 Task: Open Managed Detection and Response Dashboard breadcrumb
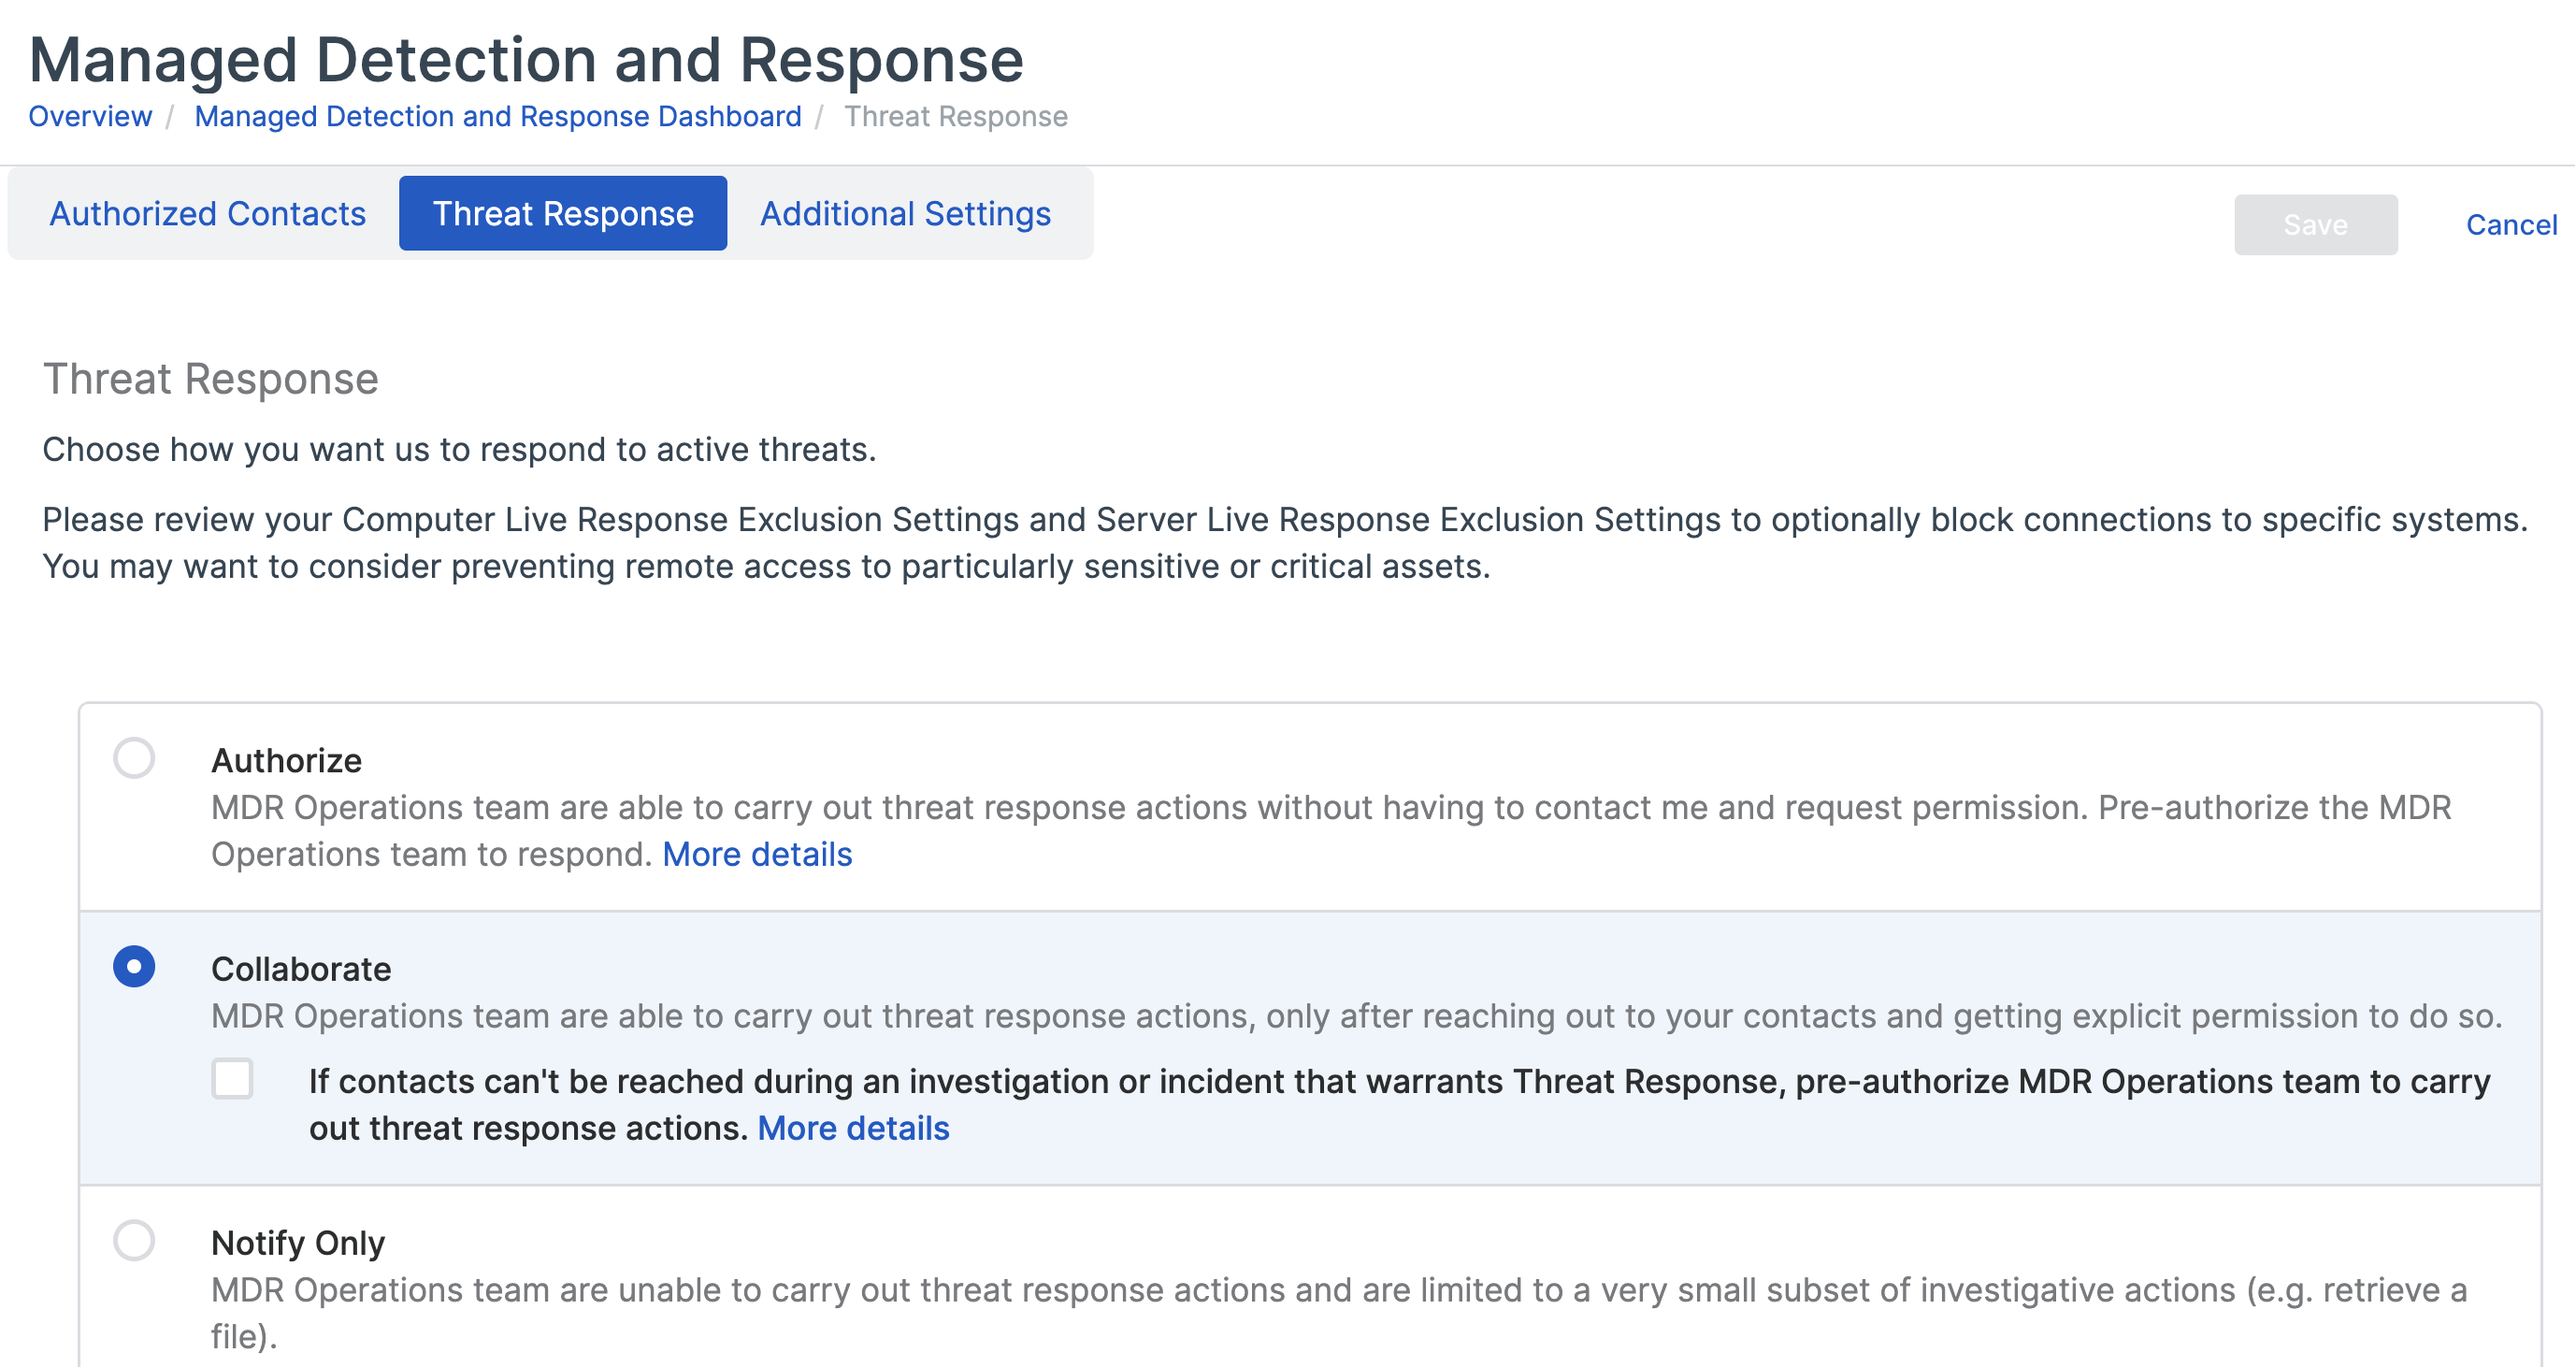pyautogui.click(x=497, y=116)
